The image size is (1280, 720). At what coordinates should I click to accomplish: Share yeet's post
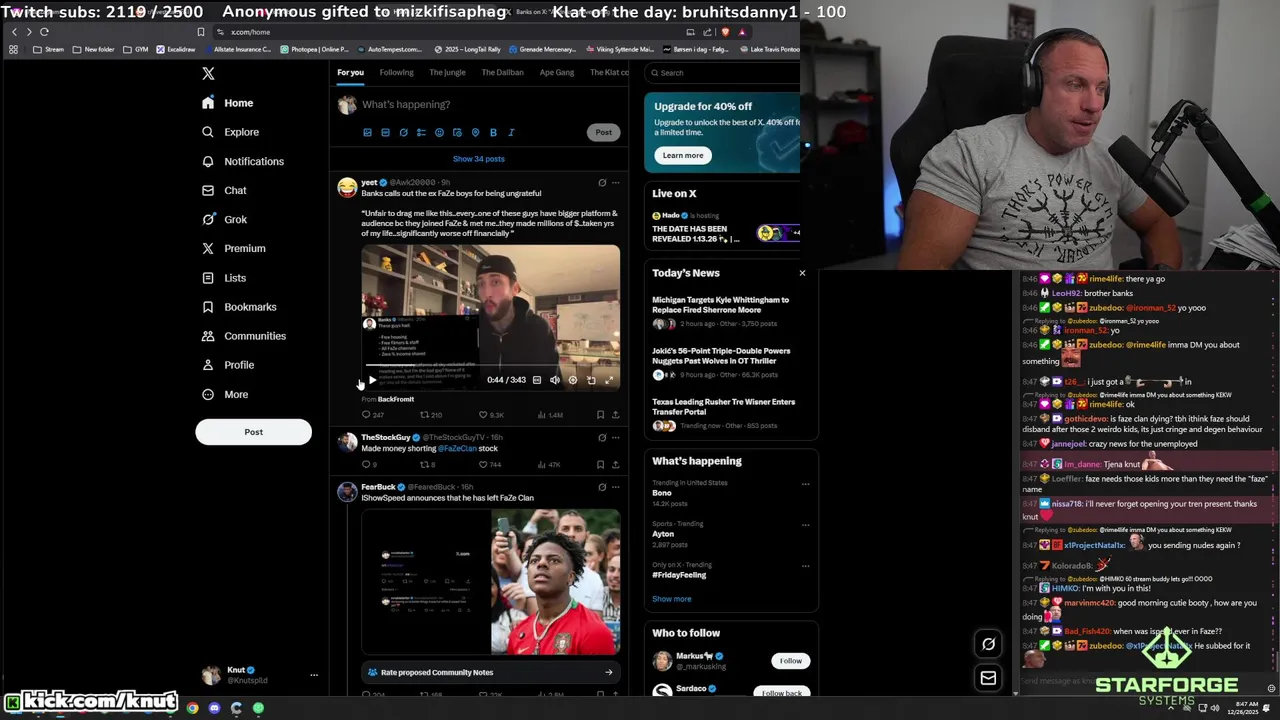click(x=615, y=415)
